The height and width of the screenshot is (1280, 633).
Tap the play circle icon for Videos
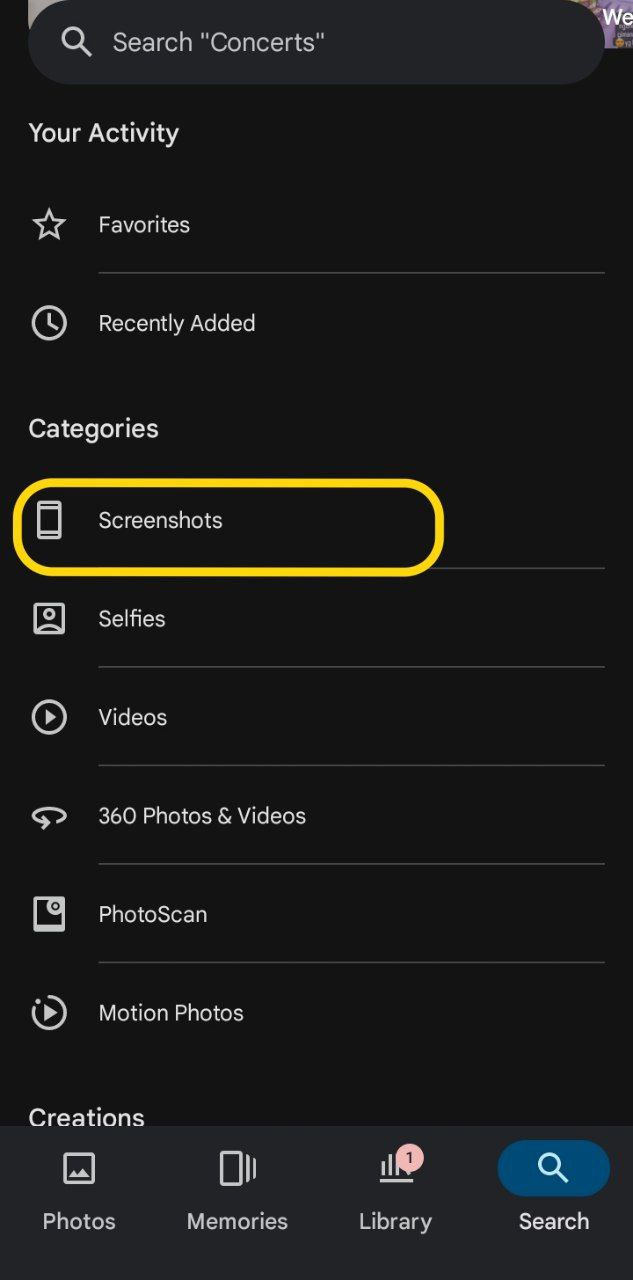(49, 717)
